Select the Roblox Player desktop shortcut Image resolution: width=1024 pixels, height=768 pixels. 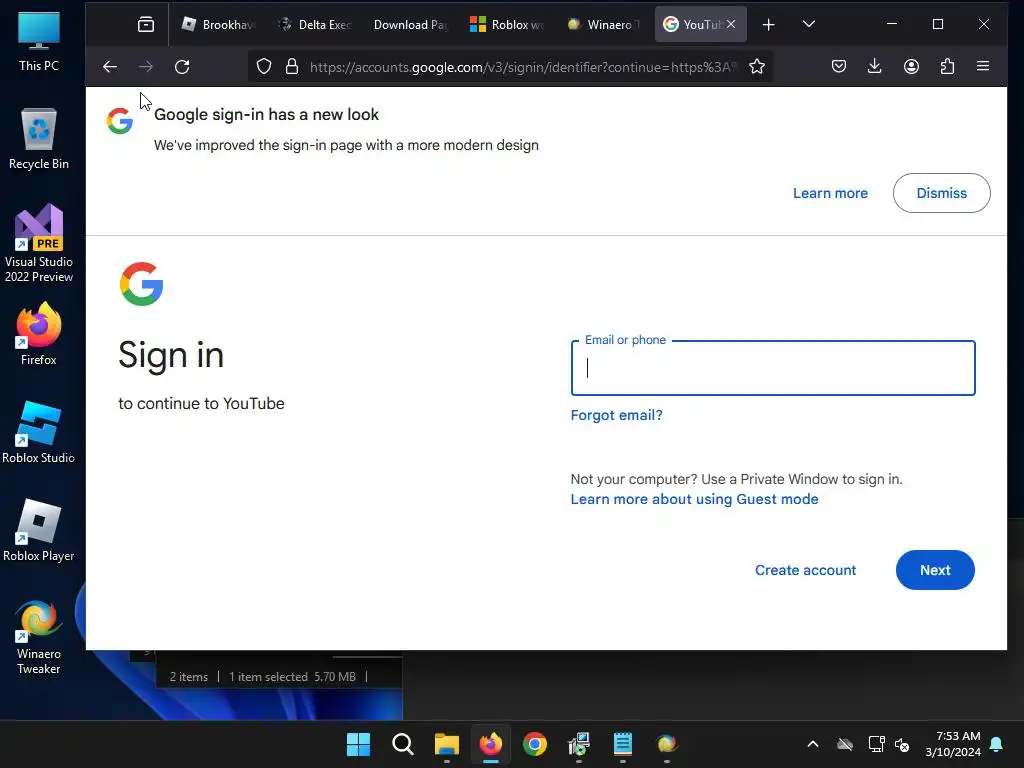(39, 530)
